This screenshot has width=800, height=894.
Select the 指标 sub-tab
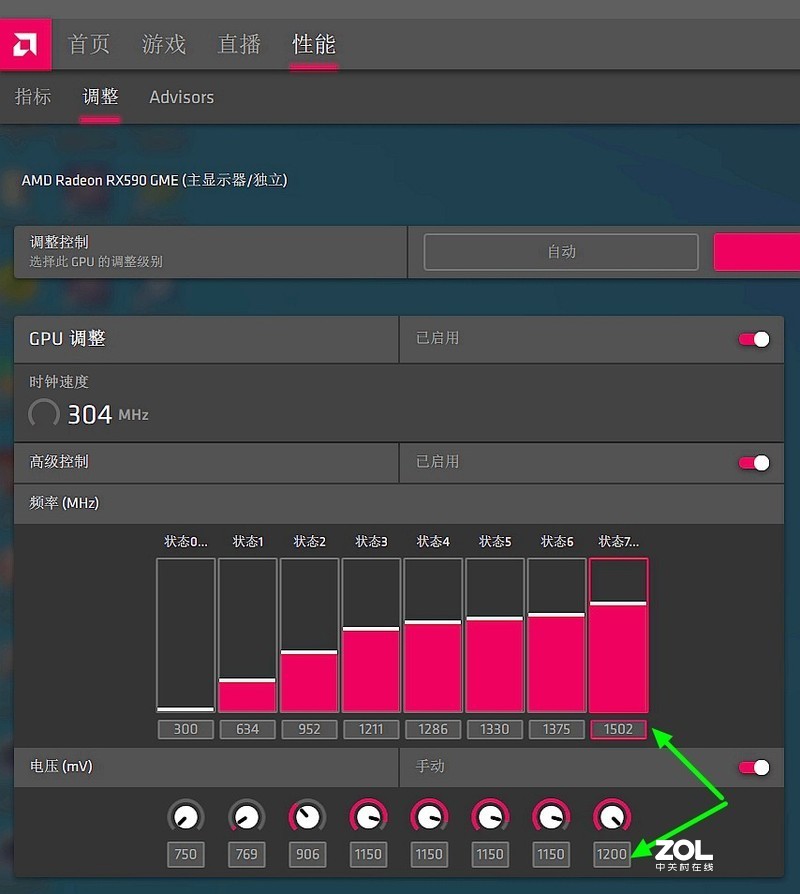coord(33,96)
